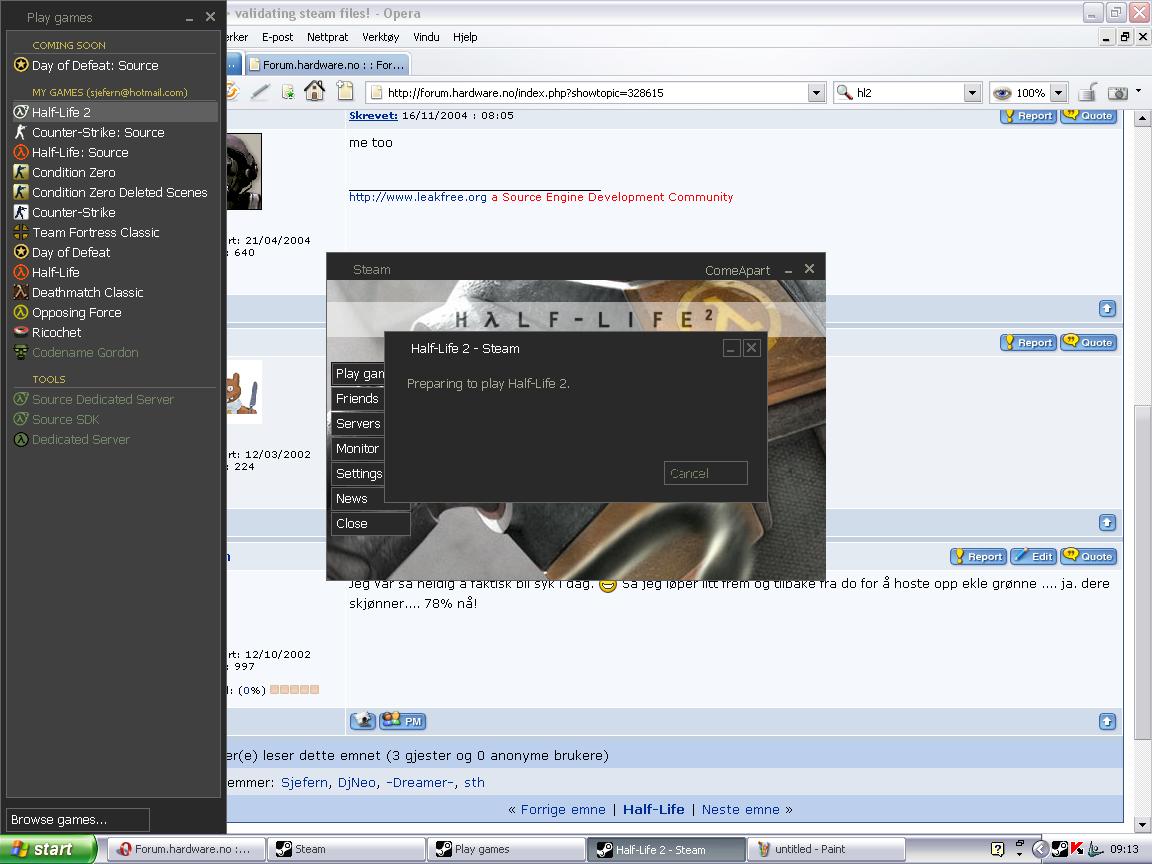Click the search magnifier icon in Opera
The width and height of the screenshot is (1152, 864).
[x=844, y=93]
